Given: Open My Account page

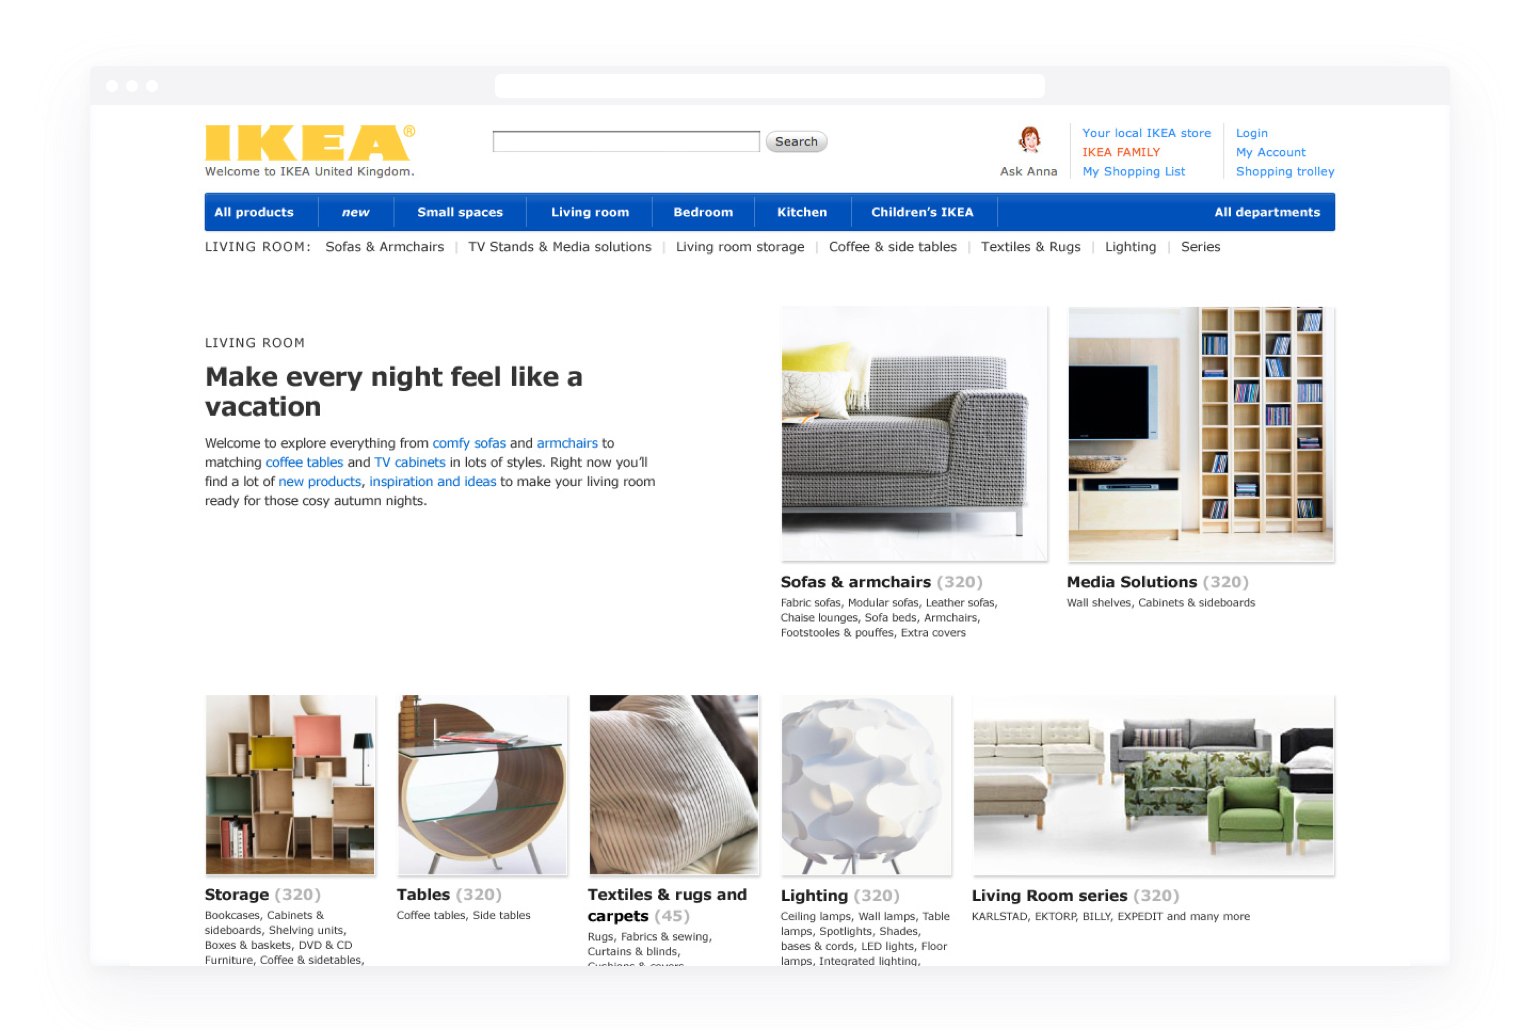Looking at the screenshot, I should (1270, 152).
